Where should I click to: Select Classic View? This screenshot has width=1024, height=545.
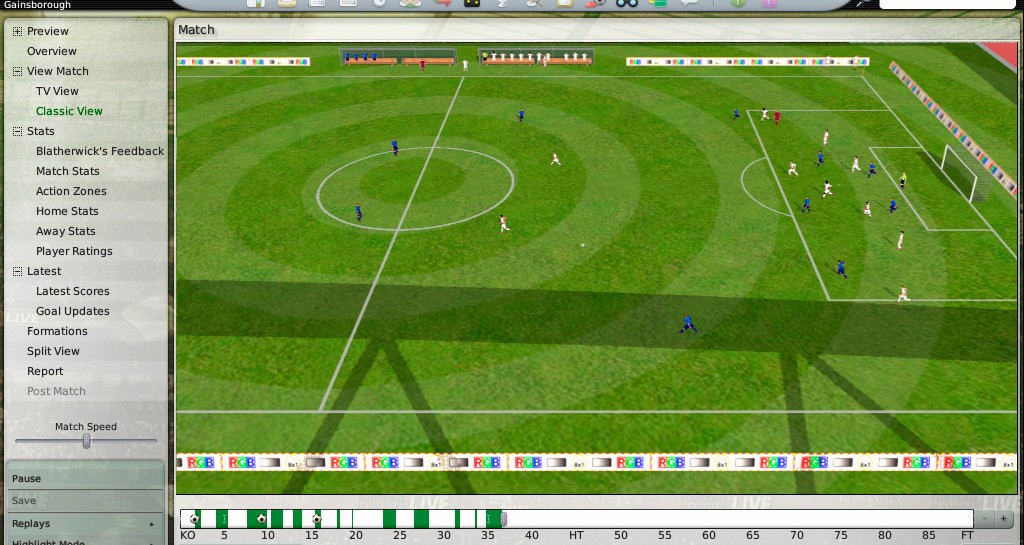point(69,111)
